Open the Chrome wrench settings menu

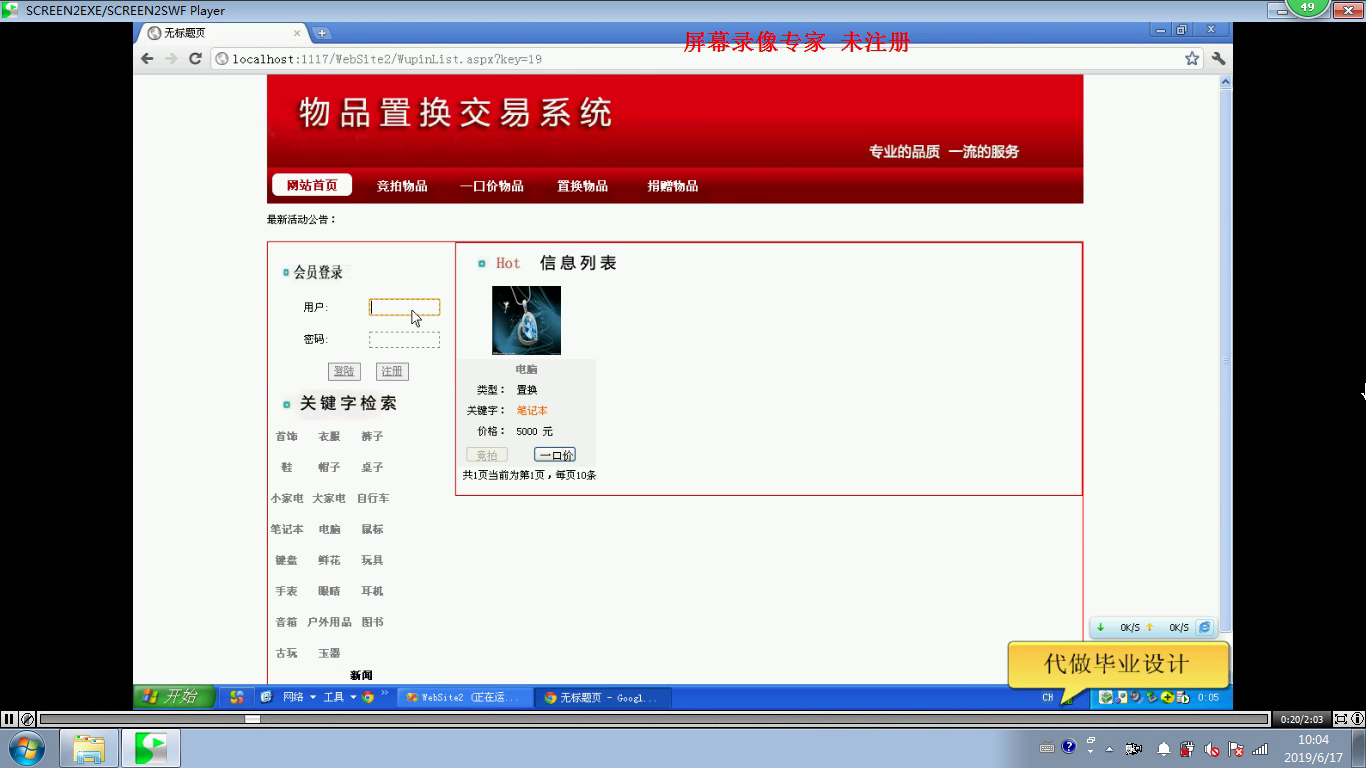[x=1218, y=59]
